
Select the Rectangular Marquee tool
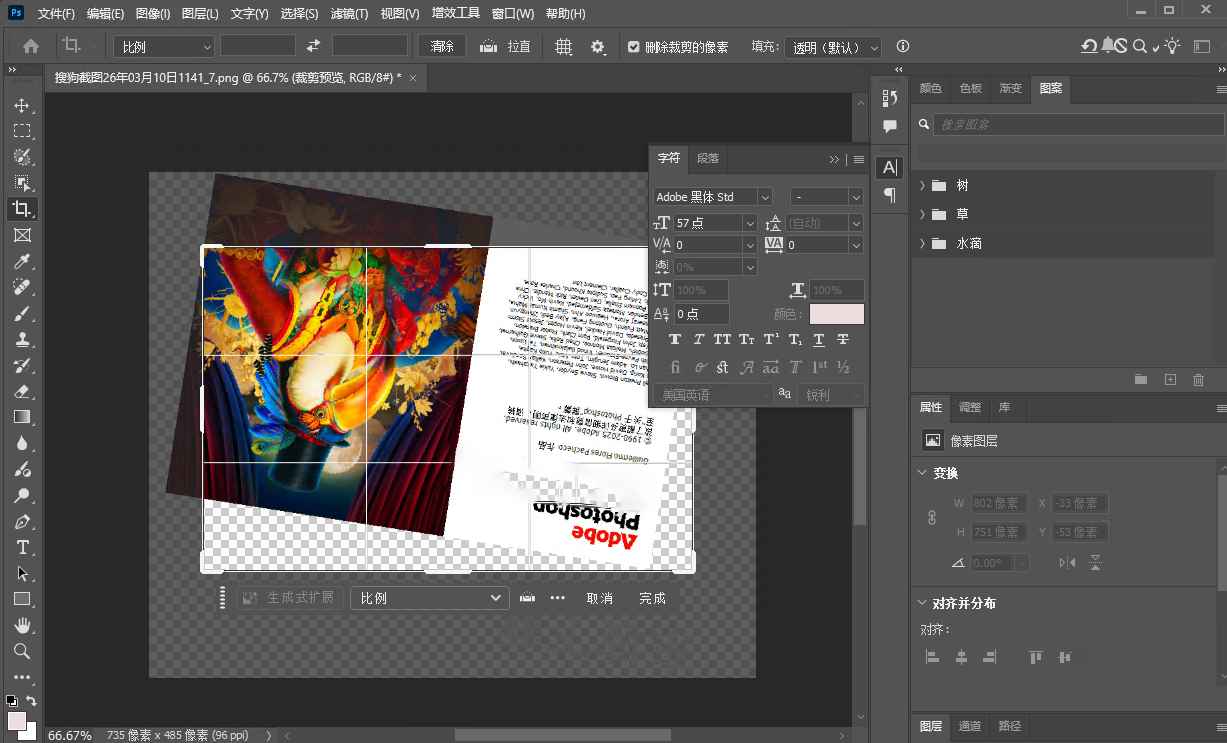(x=22, y=131)
